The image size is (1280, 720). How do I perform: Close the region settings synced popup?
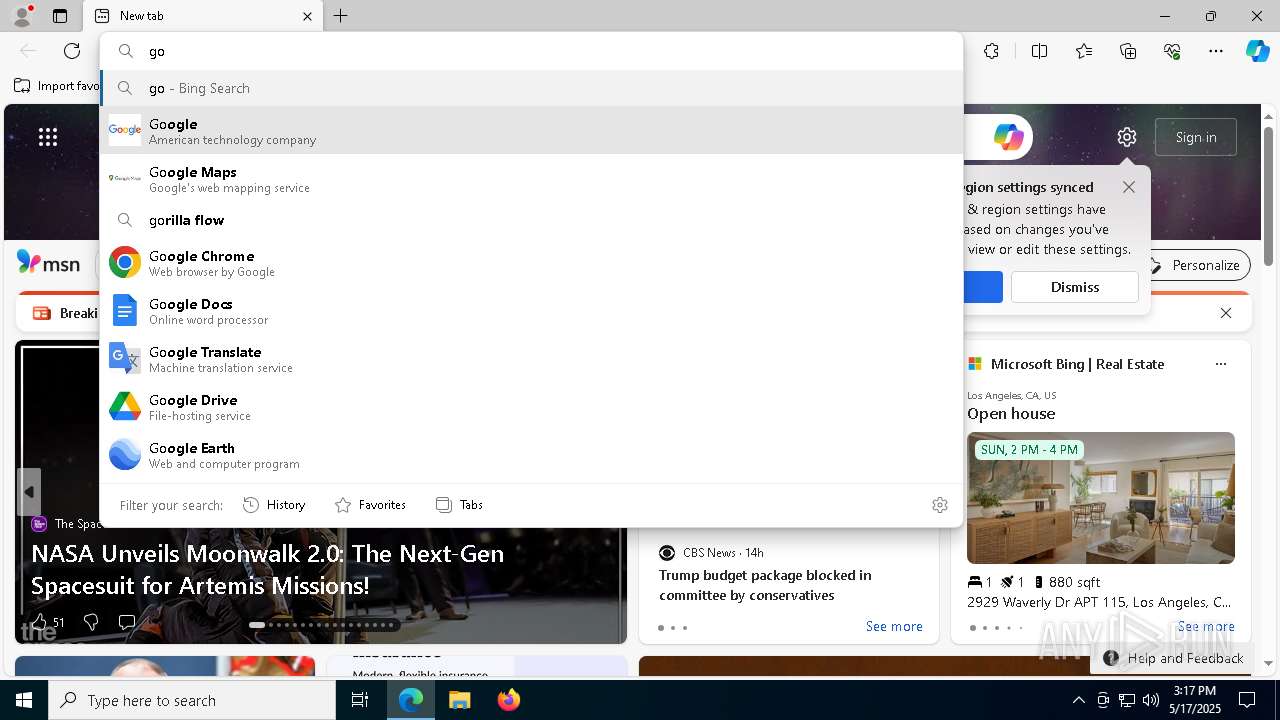point(1129,187)
